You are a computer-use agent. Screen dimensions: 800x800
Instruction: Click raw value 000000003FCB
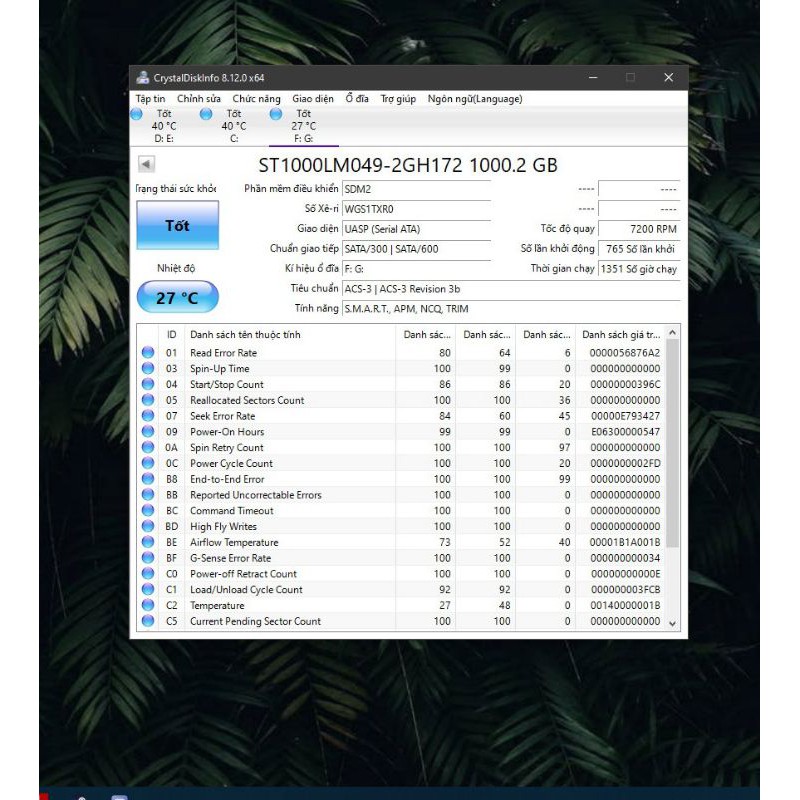626,590
